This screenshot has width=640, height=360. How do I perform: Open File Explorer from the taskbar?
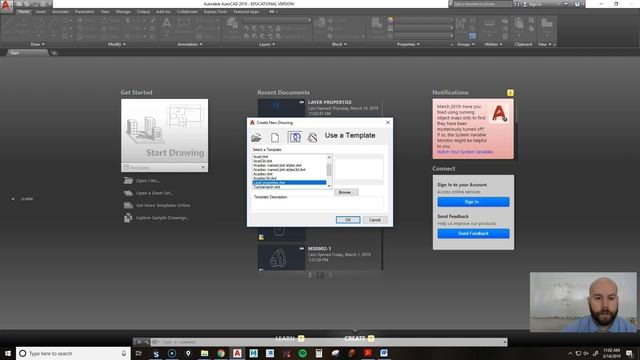(204, 353)
